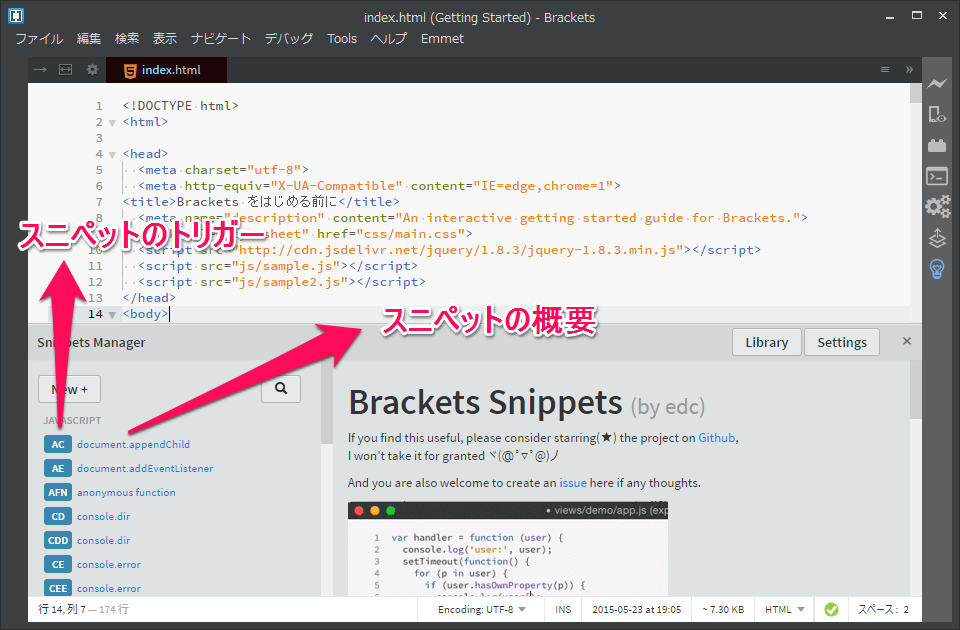960x630 pixels.
Task: Click the 2015-05-23 at 19:05 timestamp
Action: pos(637,610)
